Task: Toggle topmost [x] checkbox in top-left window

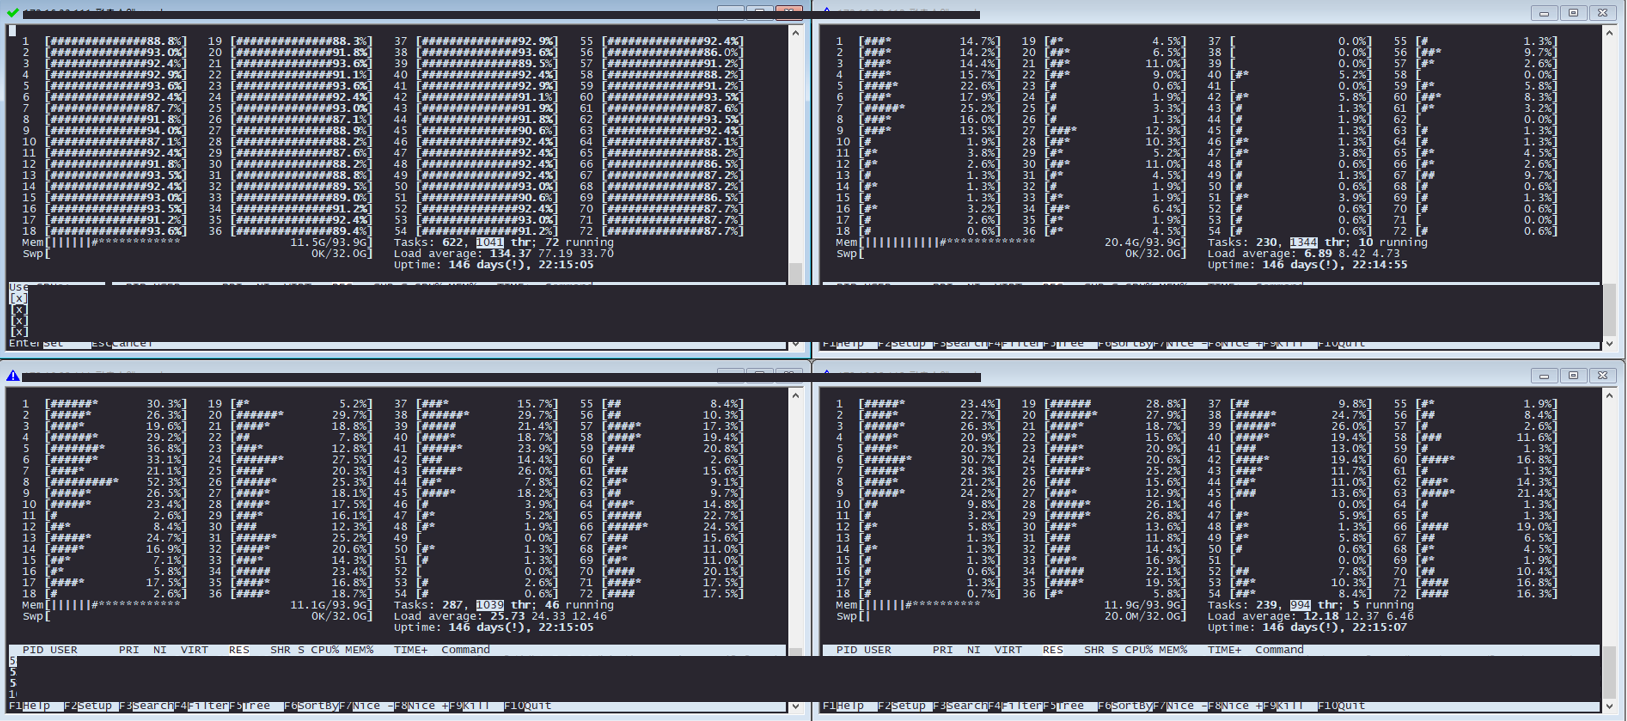Action: click(x=19, y=299)
